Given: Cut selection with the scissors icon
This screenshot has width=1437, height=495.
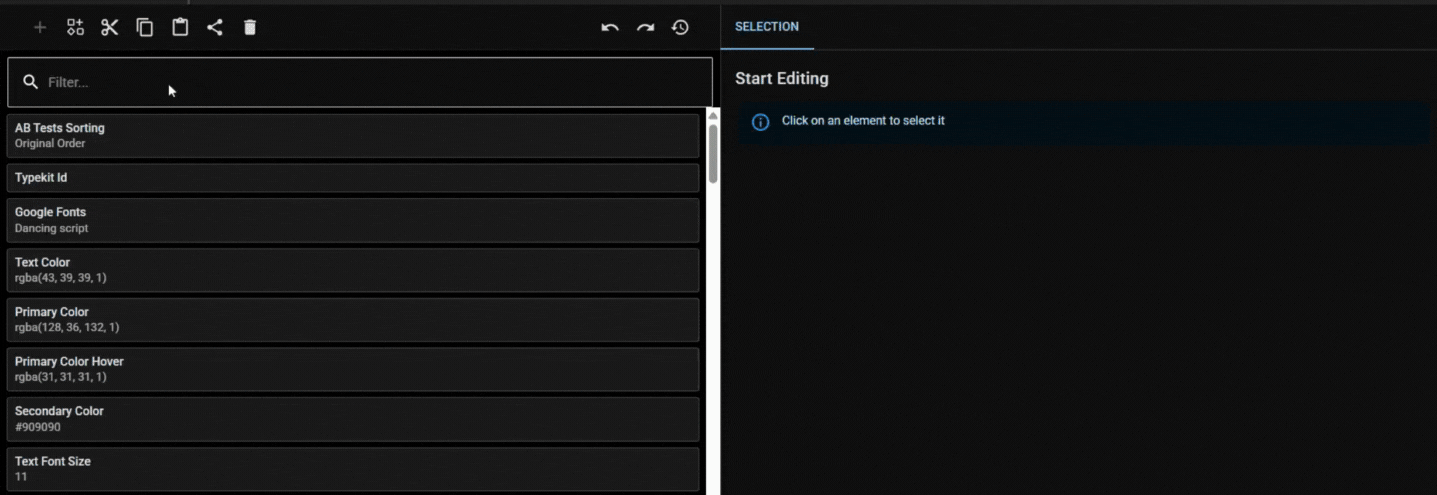Looking at the screenshot, I should tap(110, 27).
